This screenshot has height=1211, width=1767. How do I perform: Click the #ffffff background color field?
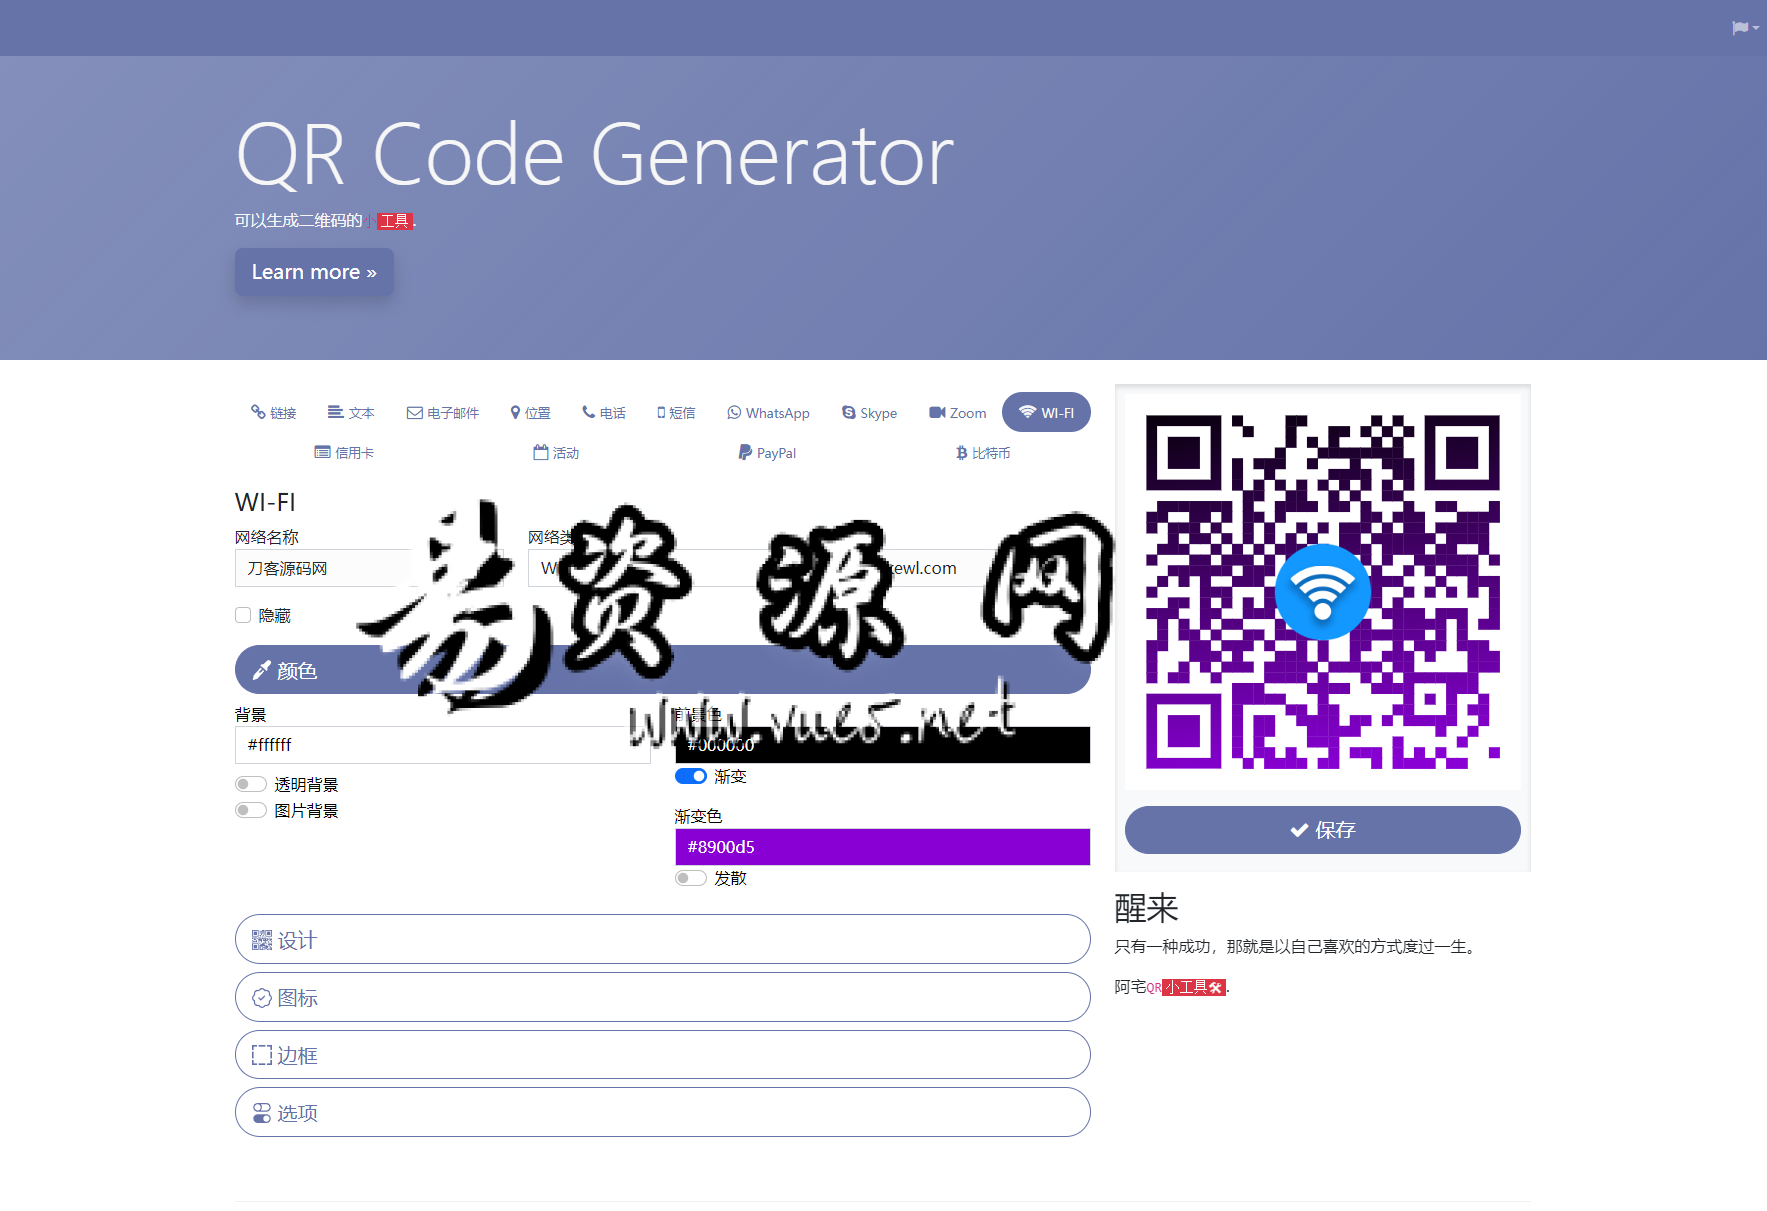(x=443, y=745)
